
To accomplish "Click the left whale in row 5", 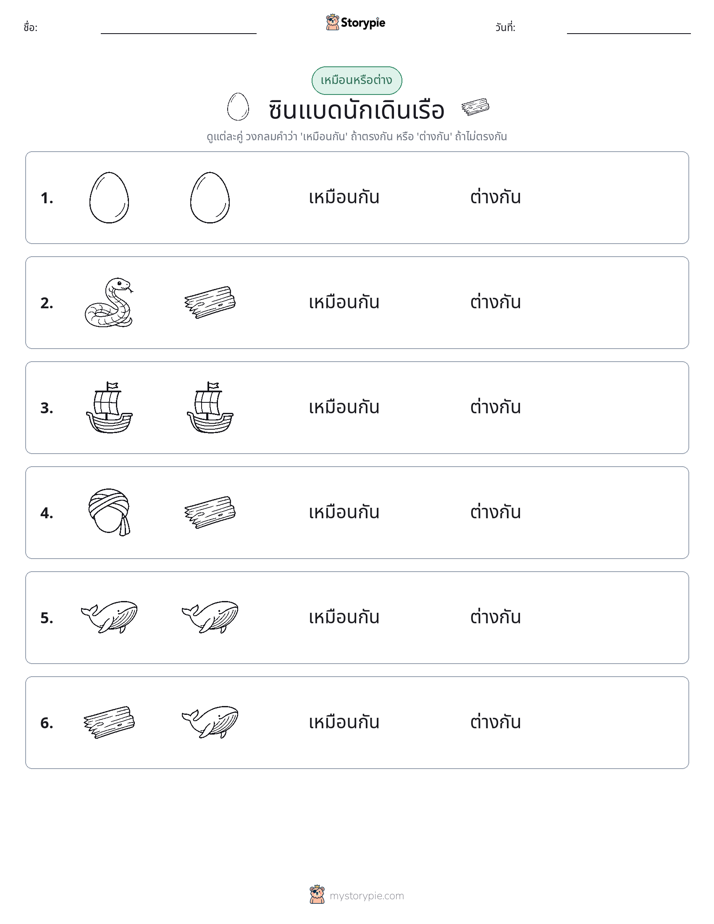I will 109,618.
